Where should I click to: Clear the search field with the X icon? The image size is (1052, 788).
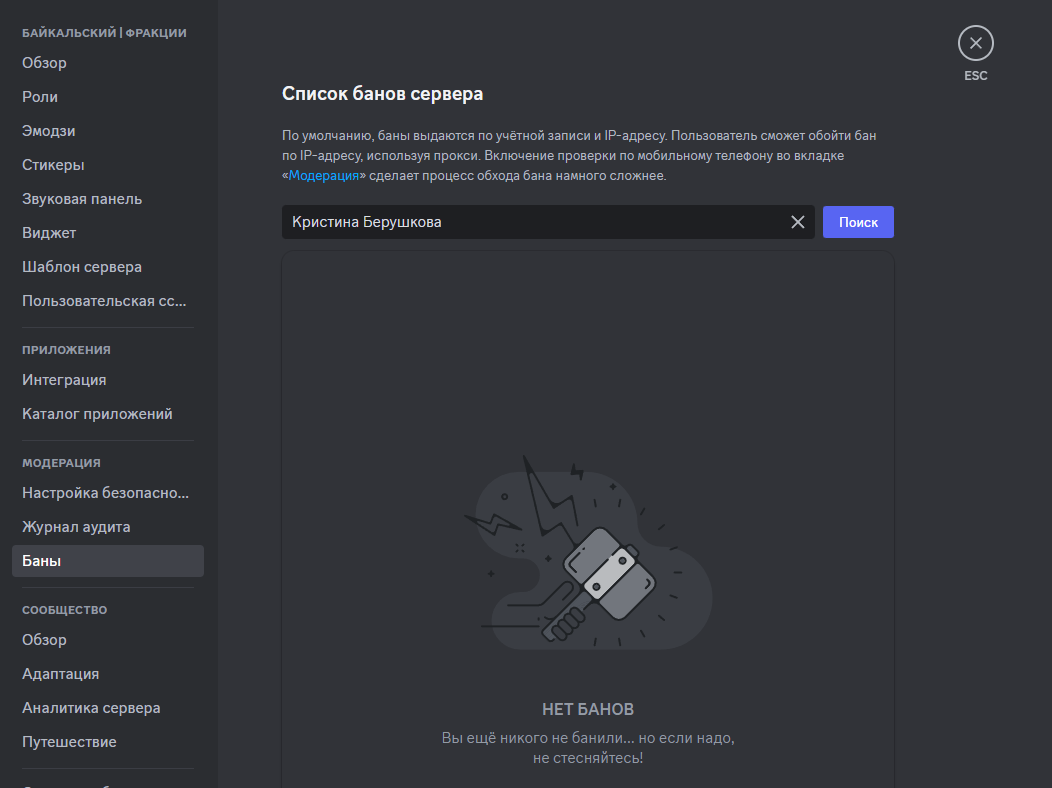[x=797, y=222]
